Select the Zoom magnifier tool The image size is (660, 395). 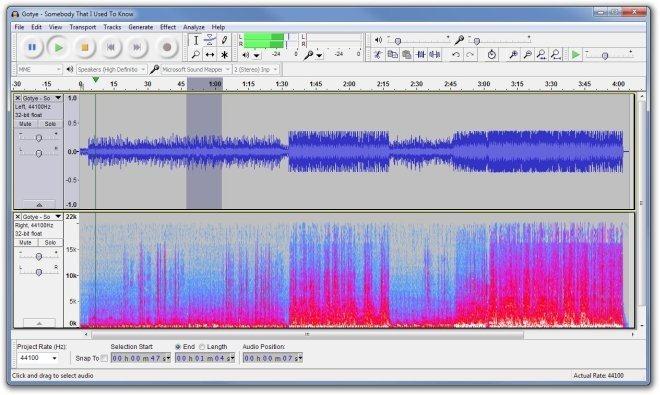(x=196, y=55)
